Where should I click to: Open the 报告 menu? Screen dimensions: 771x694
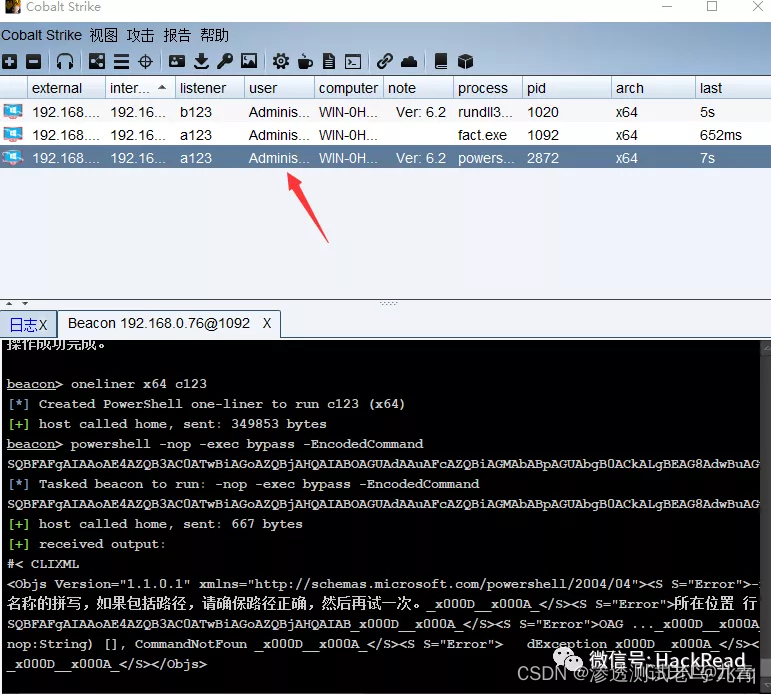(177, 35)
